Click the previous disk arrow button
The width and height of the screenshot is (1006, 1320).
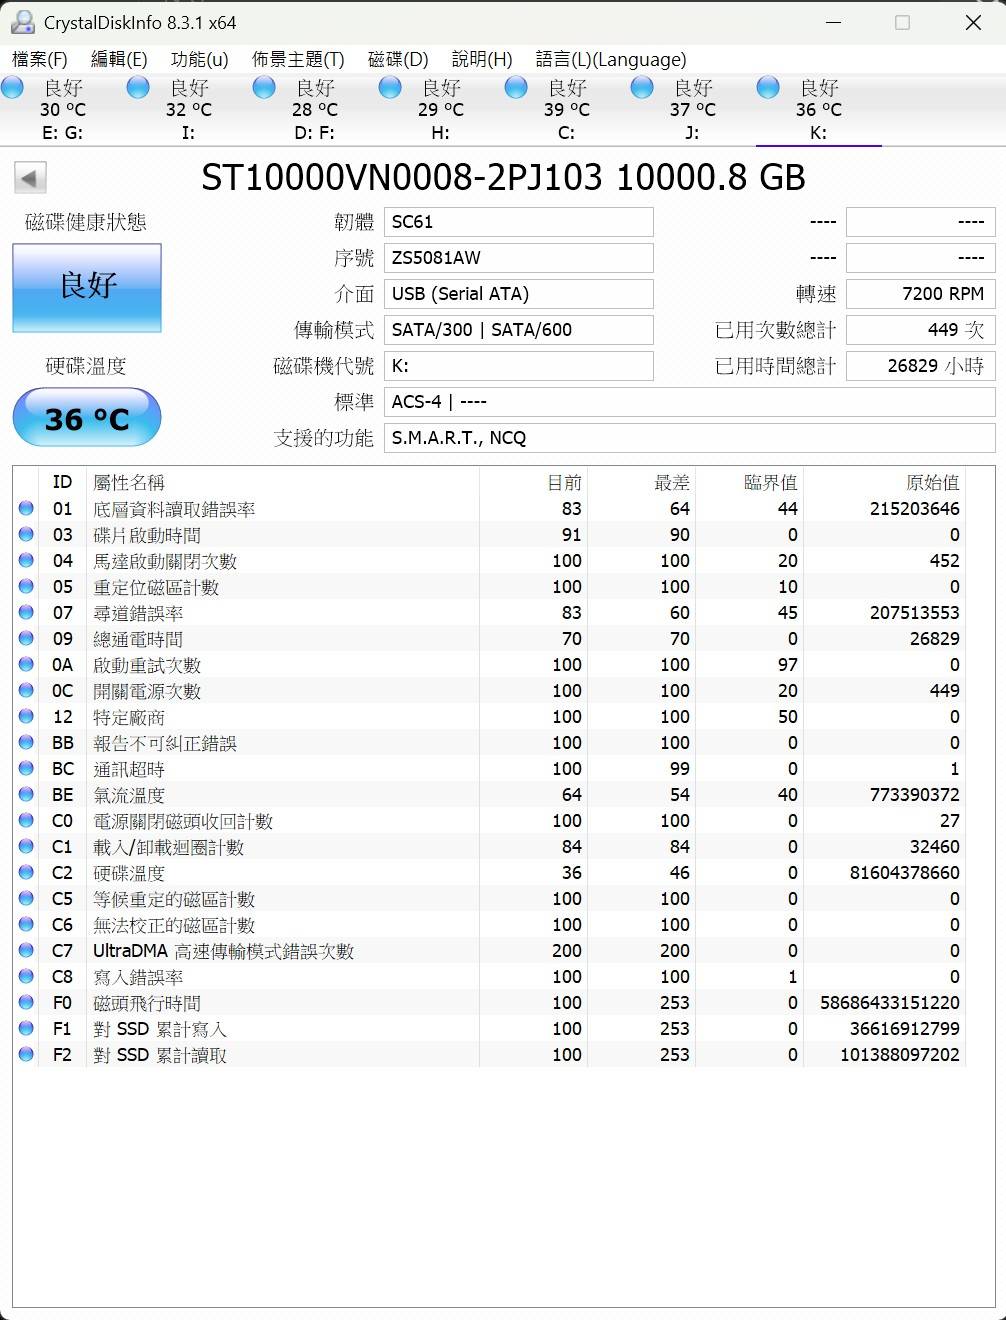pyautogui.click(x=30, y=178)
